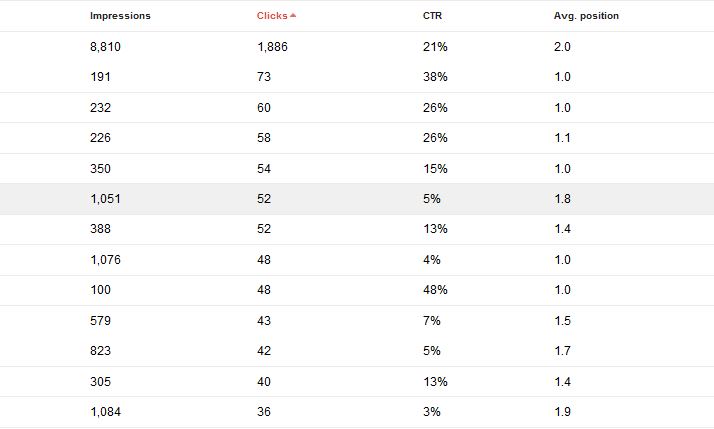Sort by CTR column header

click(x=432, y=15)
